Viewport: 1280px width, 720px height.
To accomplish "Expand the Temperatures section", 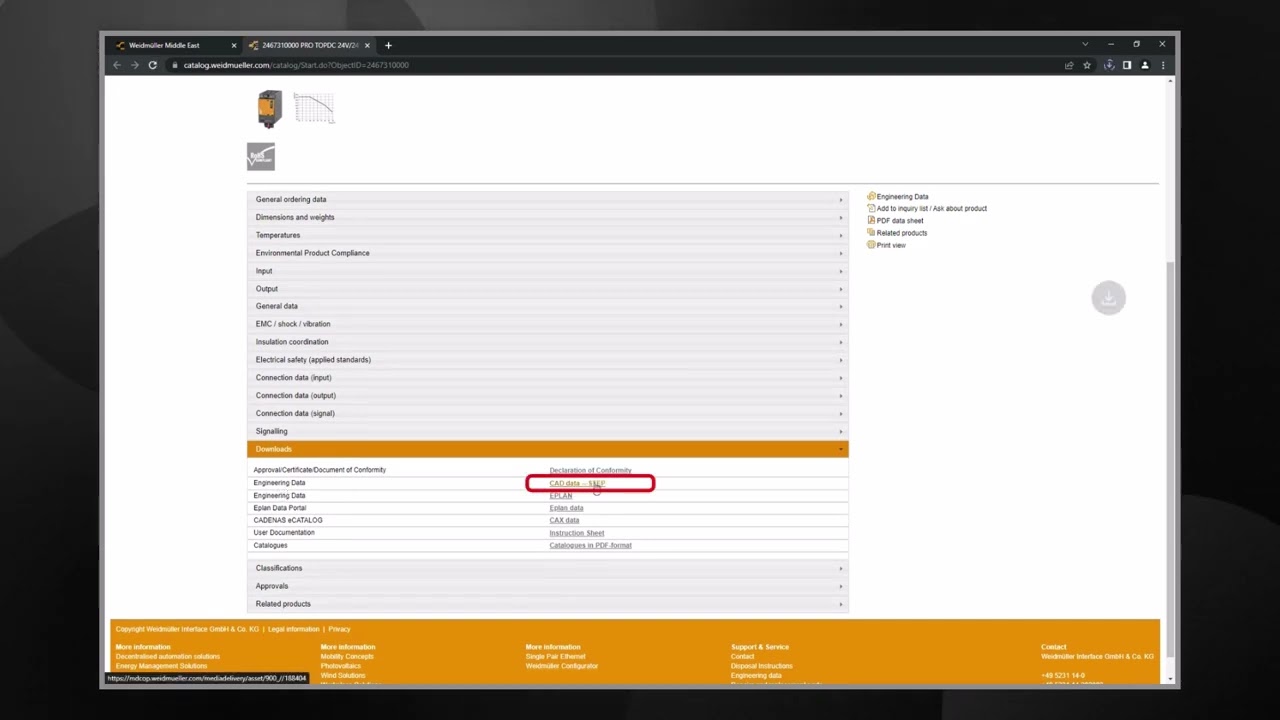I will 547,235.
